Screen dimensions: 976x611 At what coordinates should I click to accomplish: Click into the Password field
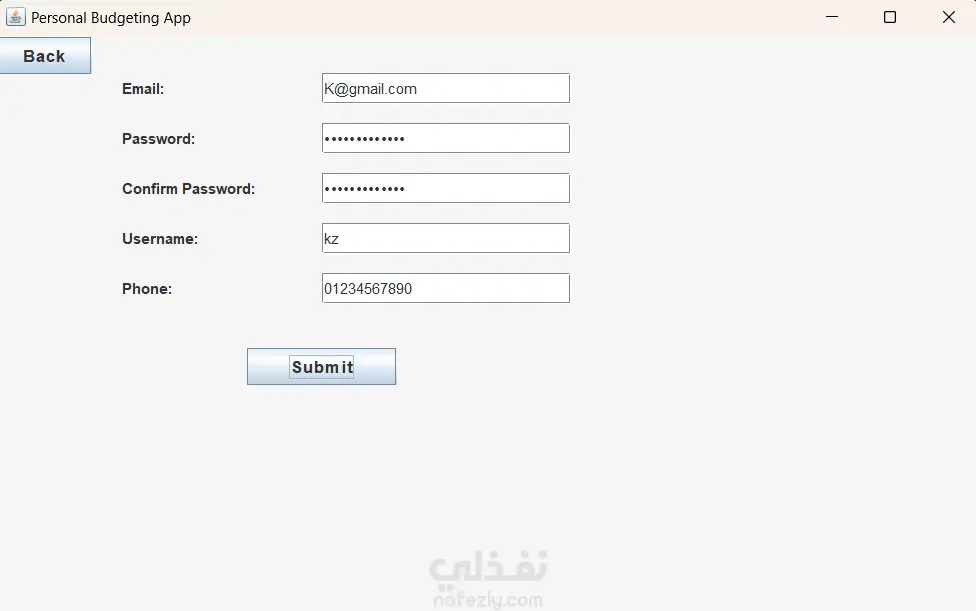(445, 138)
